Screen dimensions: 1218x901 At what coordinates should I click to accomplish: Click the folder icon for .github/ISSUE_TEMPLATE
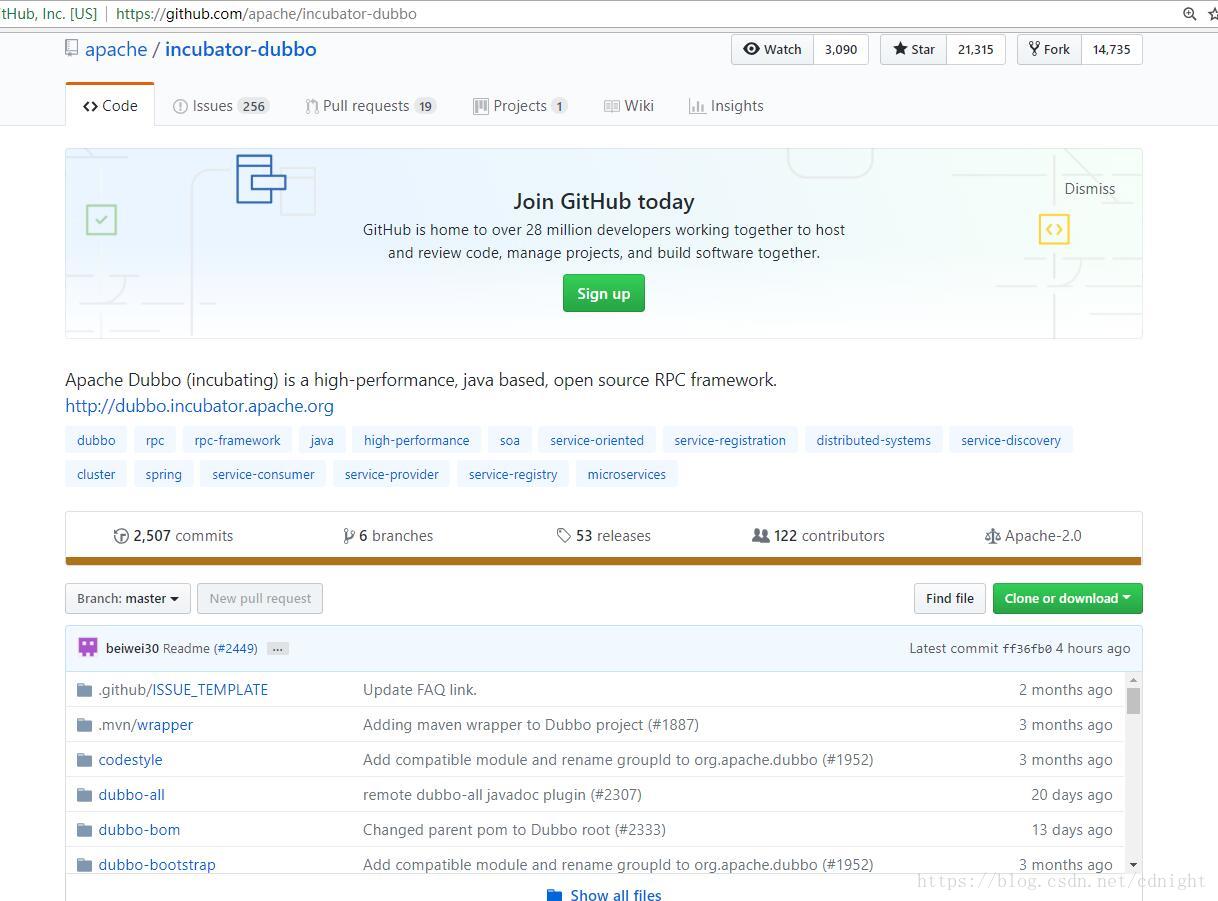[84, 690]
